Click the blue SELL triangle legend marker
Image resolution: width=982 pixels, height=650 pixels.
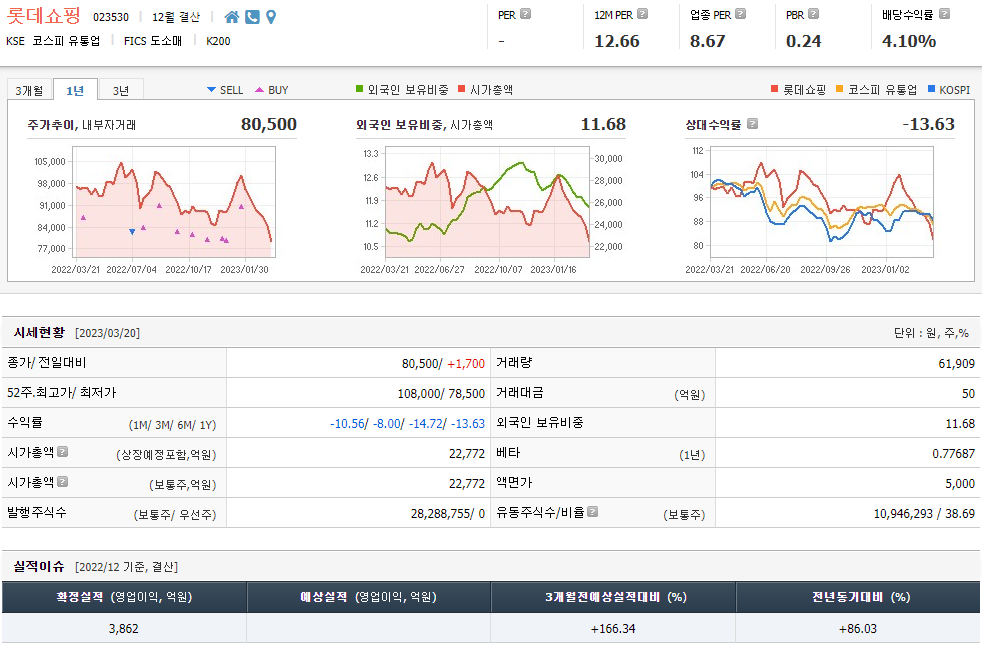212,90
